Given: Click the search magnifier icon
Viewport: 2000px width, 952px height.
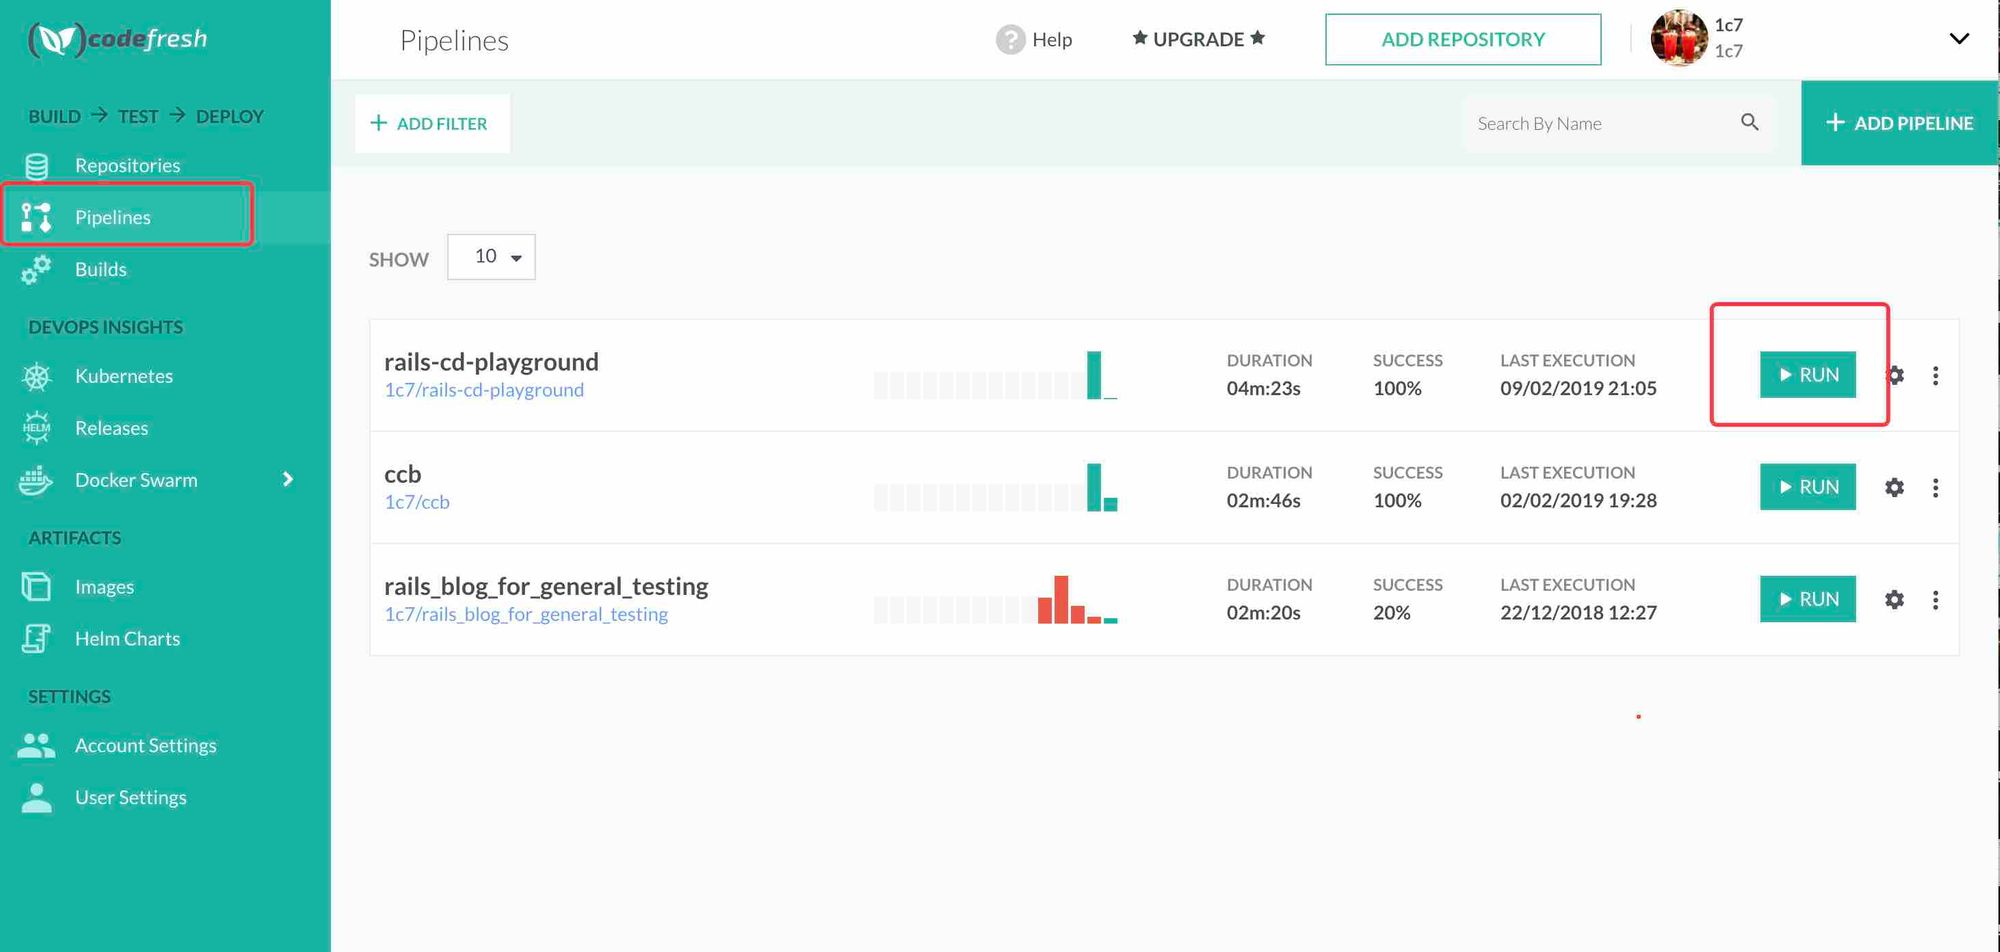Looking at the screenshot, I should click(x=1749, y=122).
